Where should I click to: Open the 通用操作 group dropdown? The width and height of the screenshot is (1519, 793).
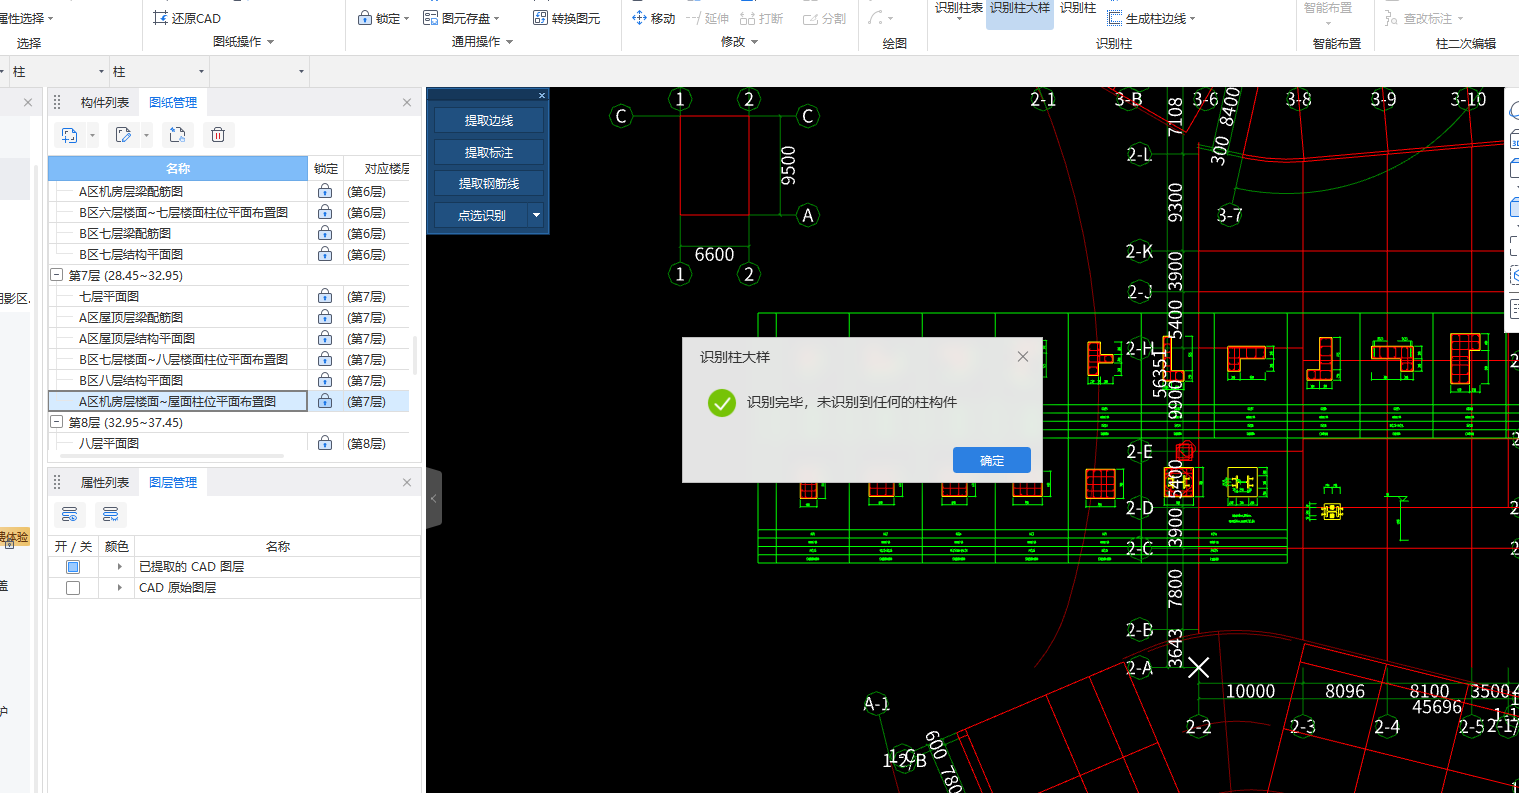coord(509,42)
